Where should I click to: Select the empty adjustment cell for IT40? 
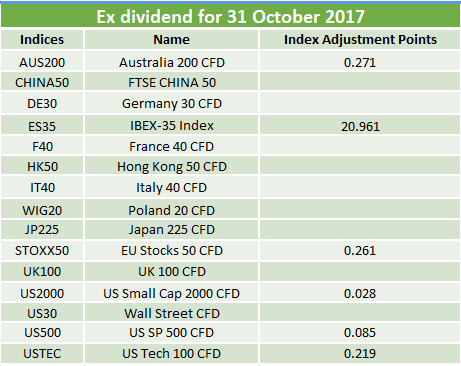(360, 187)
